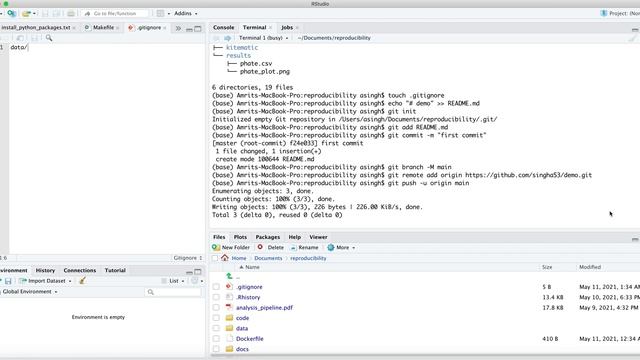Tick the checkbox for .gitignore
This screenshot has width=640, height=360.
tap(216, 287)
